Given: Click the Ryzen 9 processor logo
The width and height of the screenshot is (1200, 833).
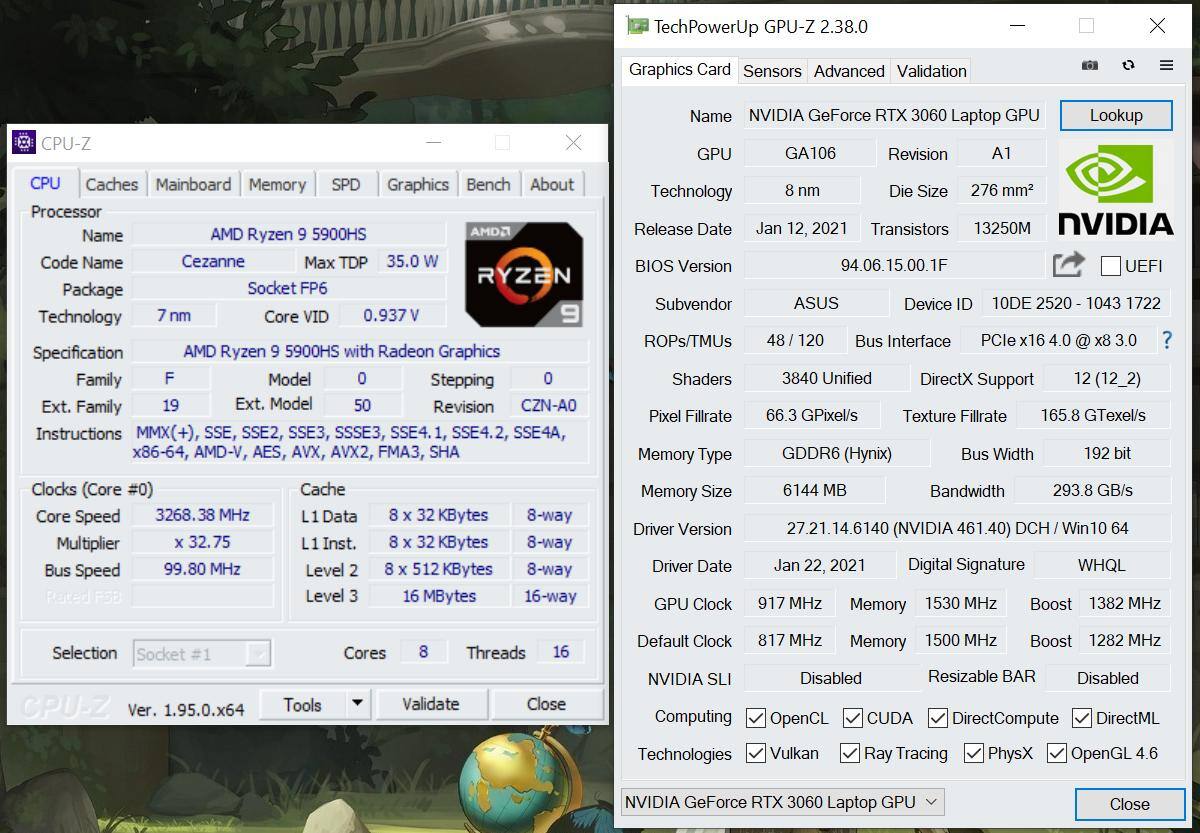Looking at the screenshot, I should click(x=524, y=275).
